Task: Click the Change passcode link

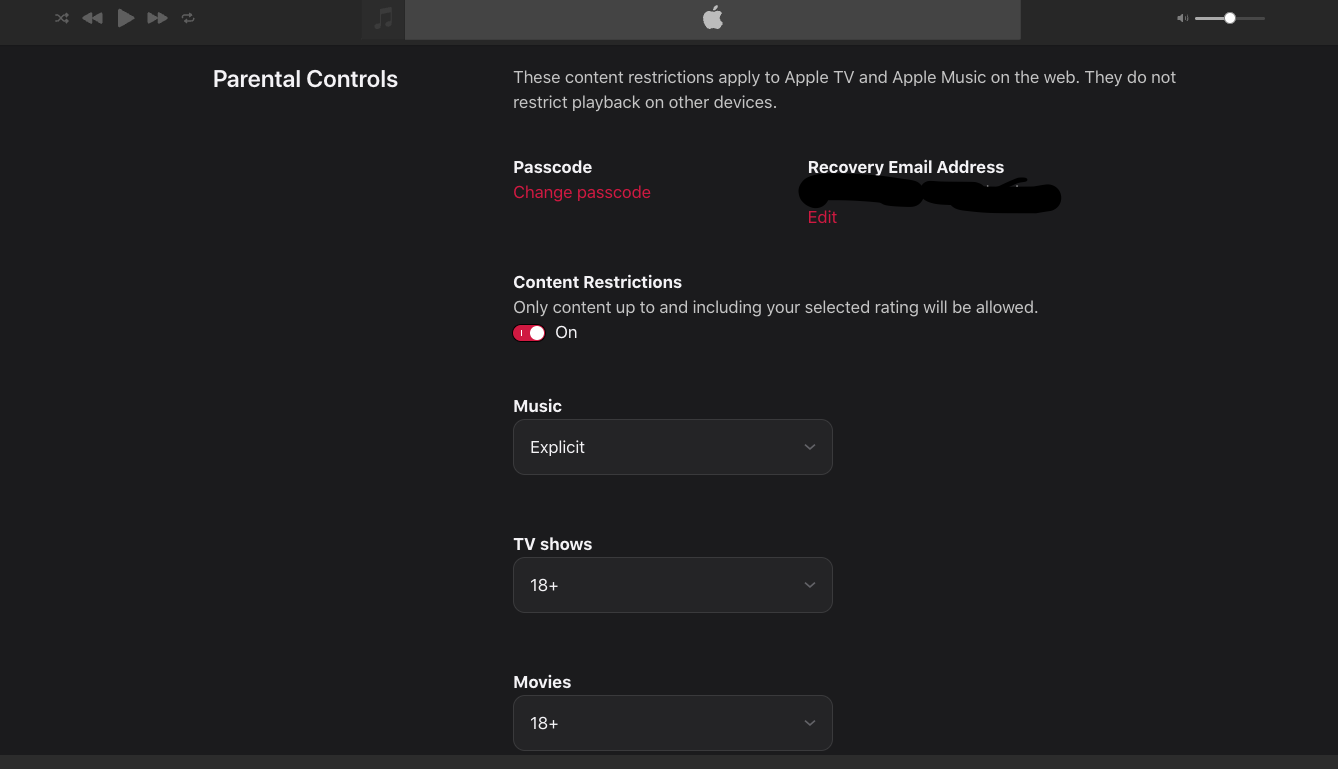Action: click(x=581, y=192)
